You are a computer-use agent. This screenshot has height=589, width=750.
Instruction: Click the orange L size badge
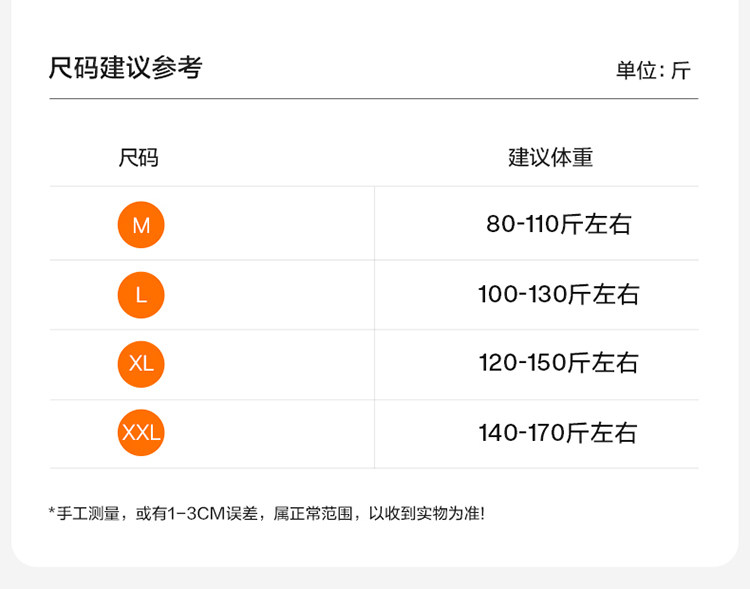pyautogui.click(x=141, y=295)
